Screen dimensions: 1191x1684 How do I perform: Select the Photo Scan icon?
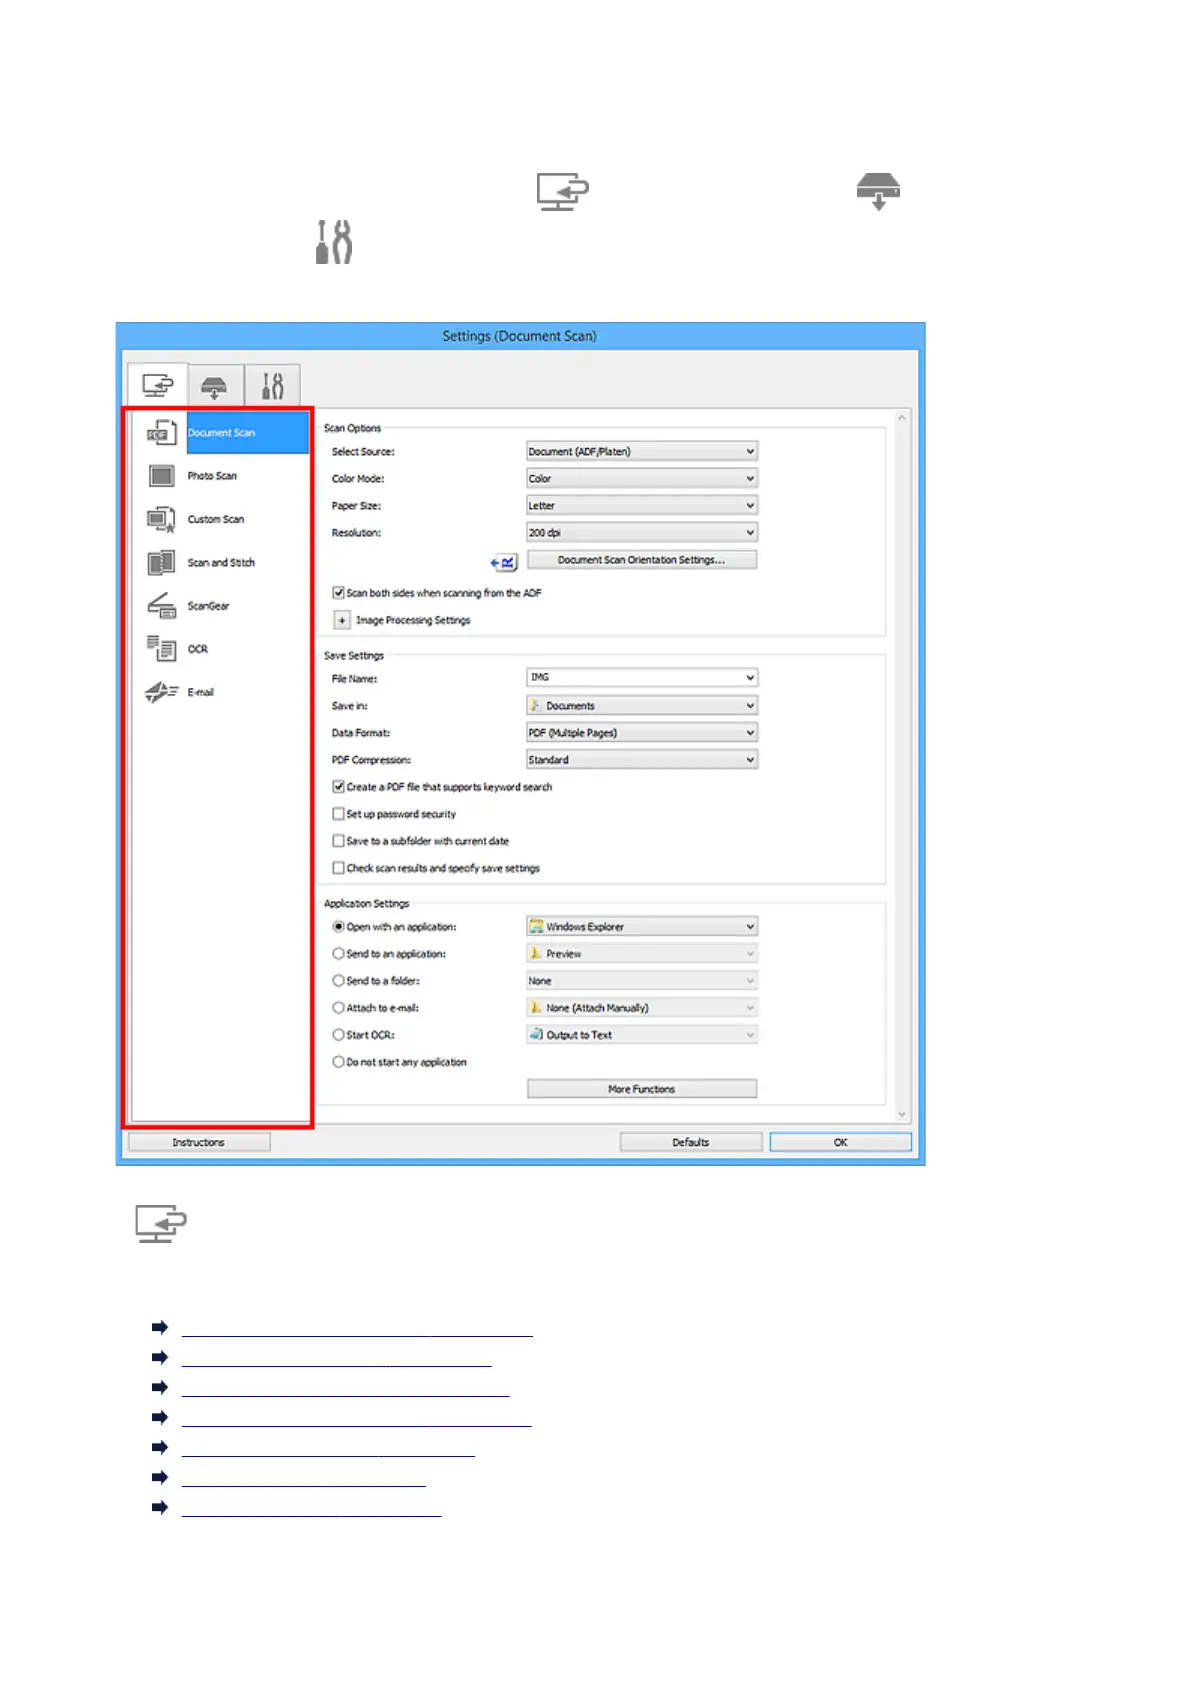pyautogui.click(x=161, y=476)
